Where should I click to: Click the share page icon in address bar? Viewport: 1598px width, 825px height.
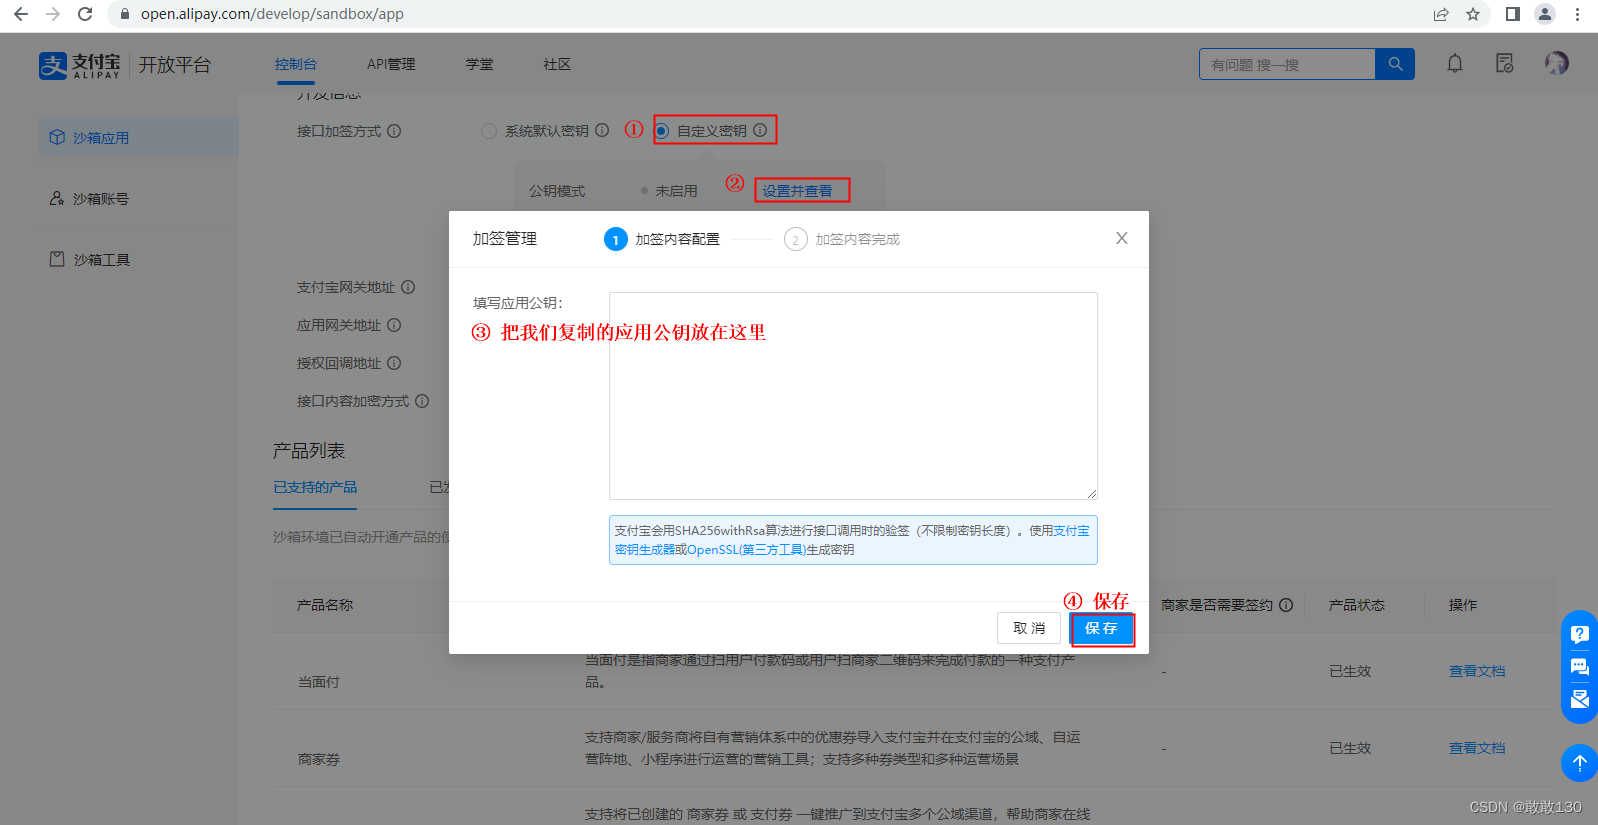click(x=1441, y=14)
